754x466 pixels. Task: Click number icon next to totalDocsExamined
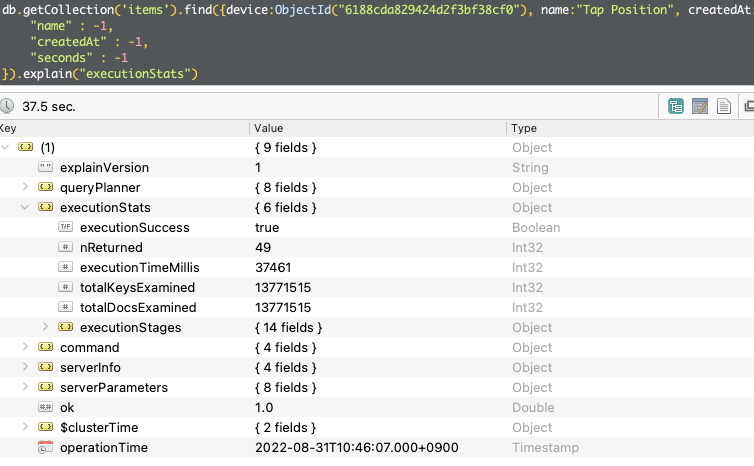click(x=65, y=307)
